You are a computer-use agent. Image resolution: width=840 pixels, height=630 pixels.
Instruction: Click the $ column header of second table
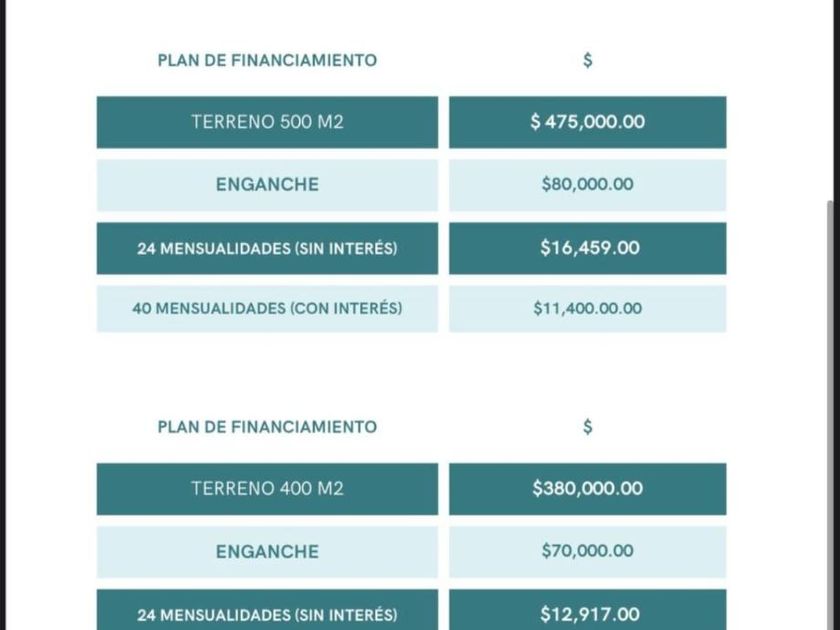tap(588, 427)
